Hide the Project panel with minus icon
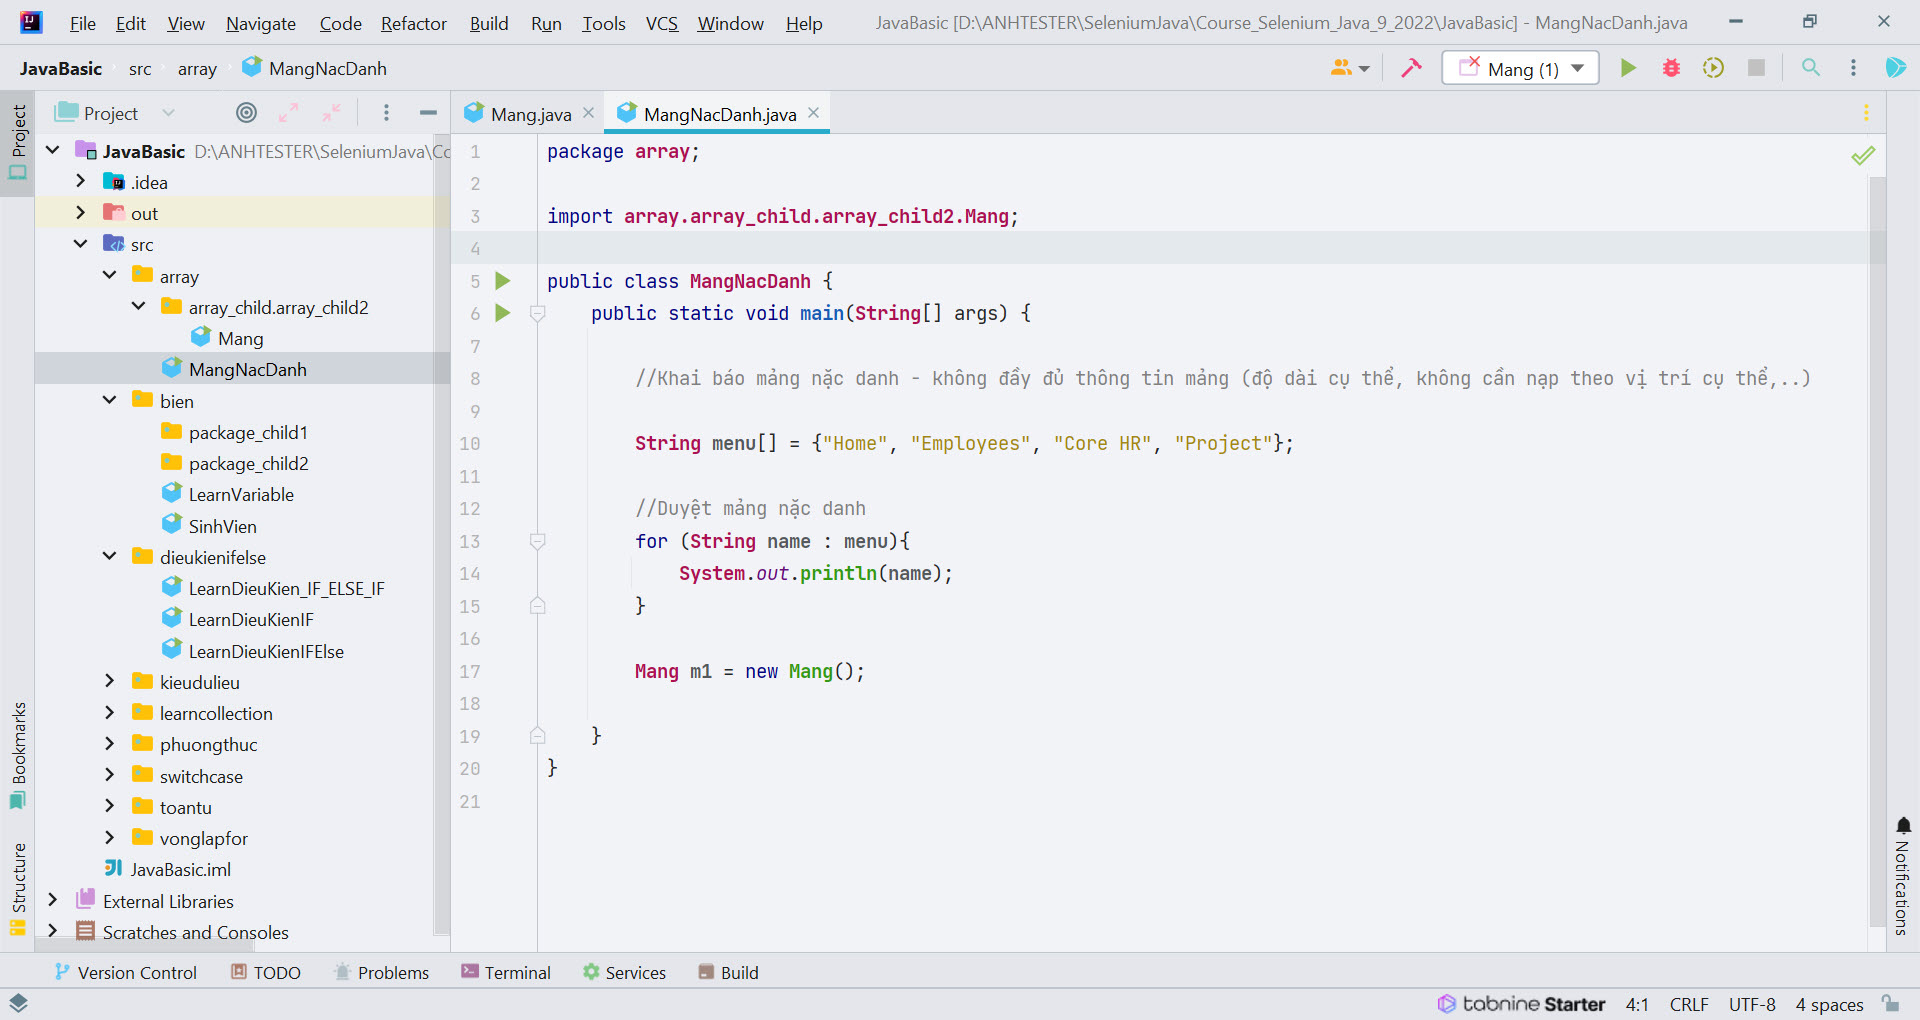1920x1020 pixels. [x=428, y=113]
